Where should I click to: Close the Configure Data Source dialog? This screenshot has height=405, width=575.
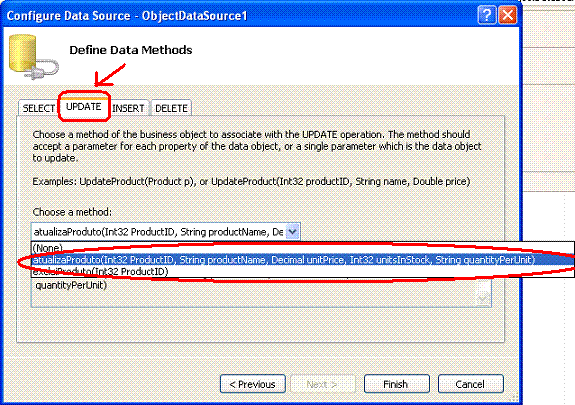[x=508, y=15]
